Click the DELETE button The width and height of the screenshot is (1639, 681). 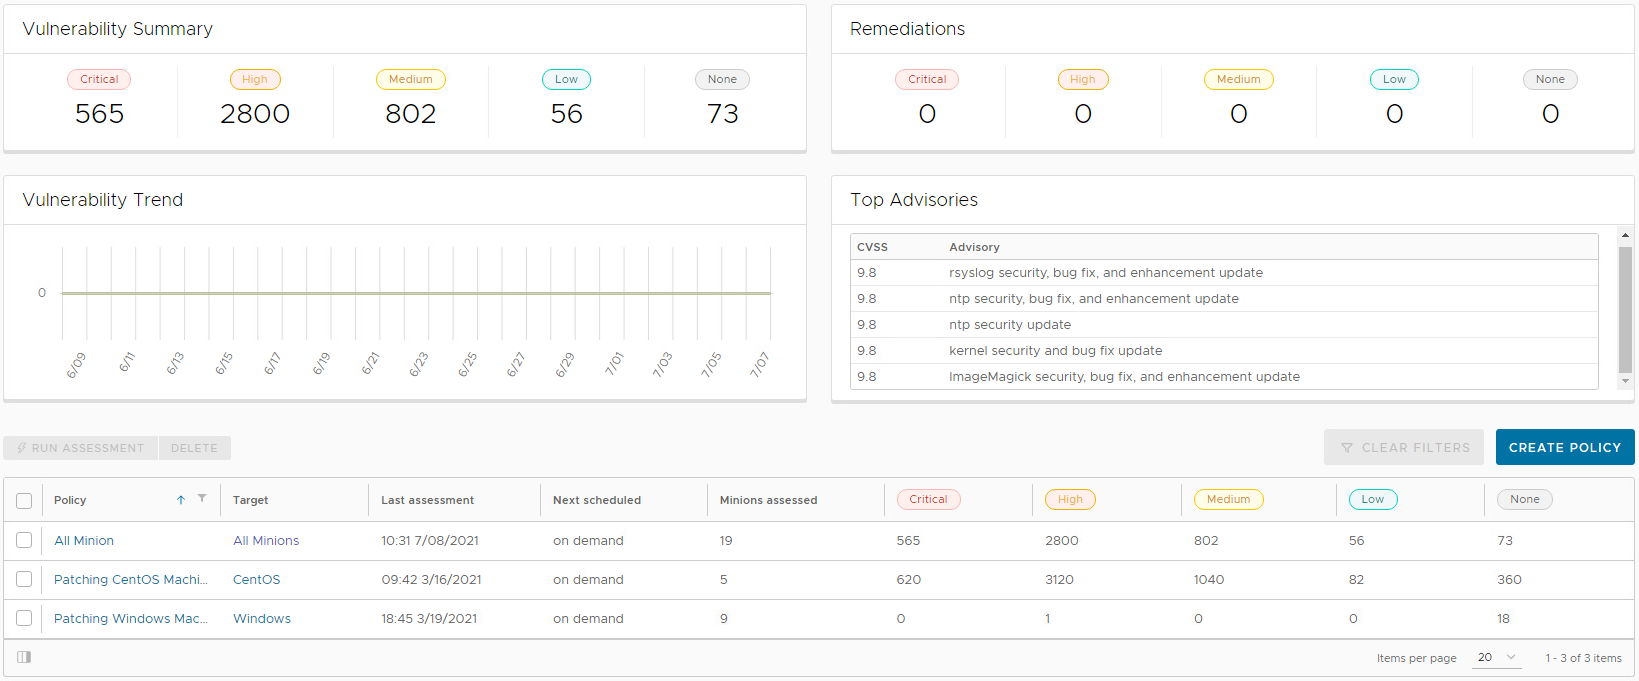pyautogui.click(x=194, y=448)
